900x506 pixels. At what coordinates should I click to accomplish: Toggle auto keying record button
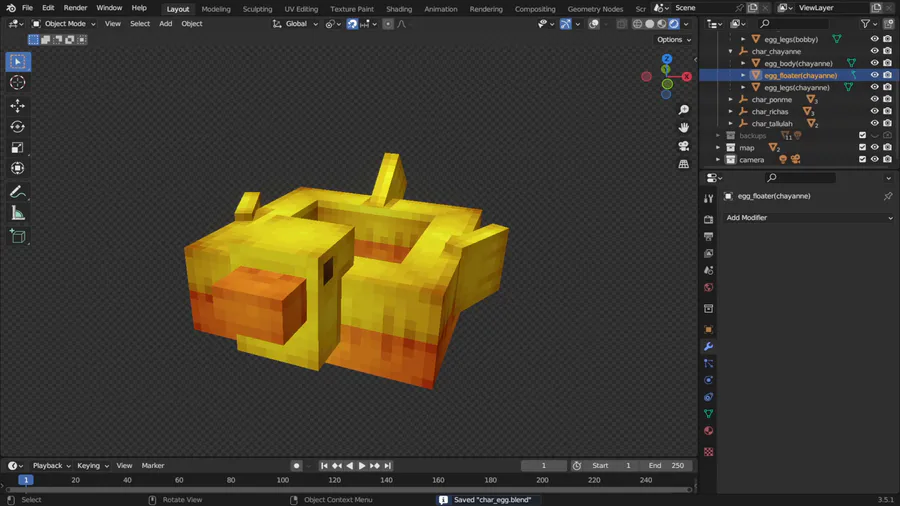296,466
